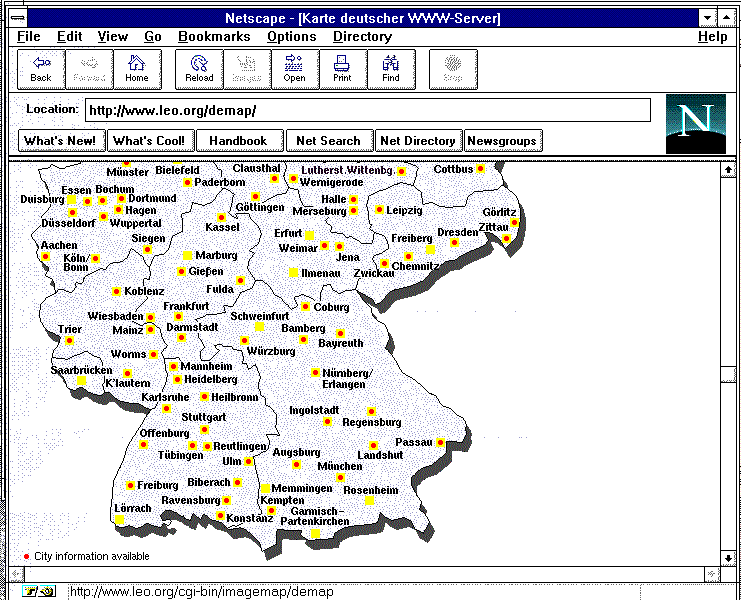Click the Koblenz red marker
This screenshot has width=741, height=600.
click(116, 291)
